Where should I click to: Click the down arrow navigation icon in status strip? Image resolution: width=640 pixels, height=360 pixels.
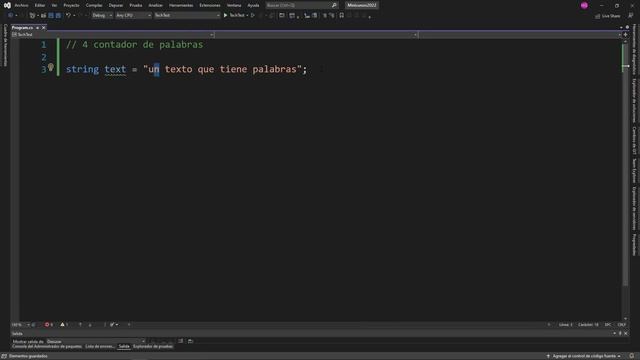[x=90, y=325]
